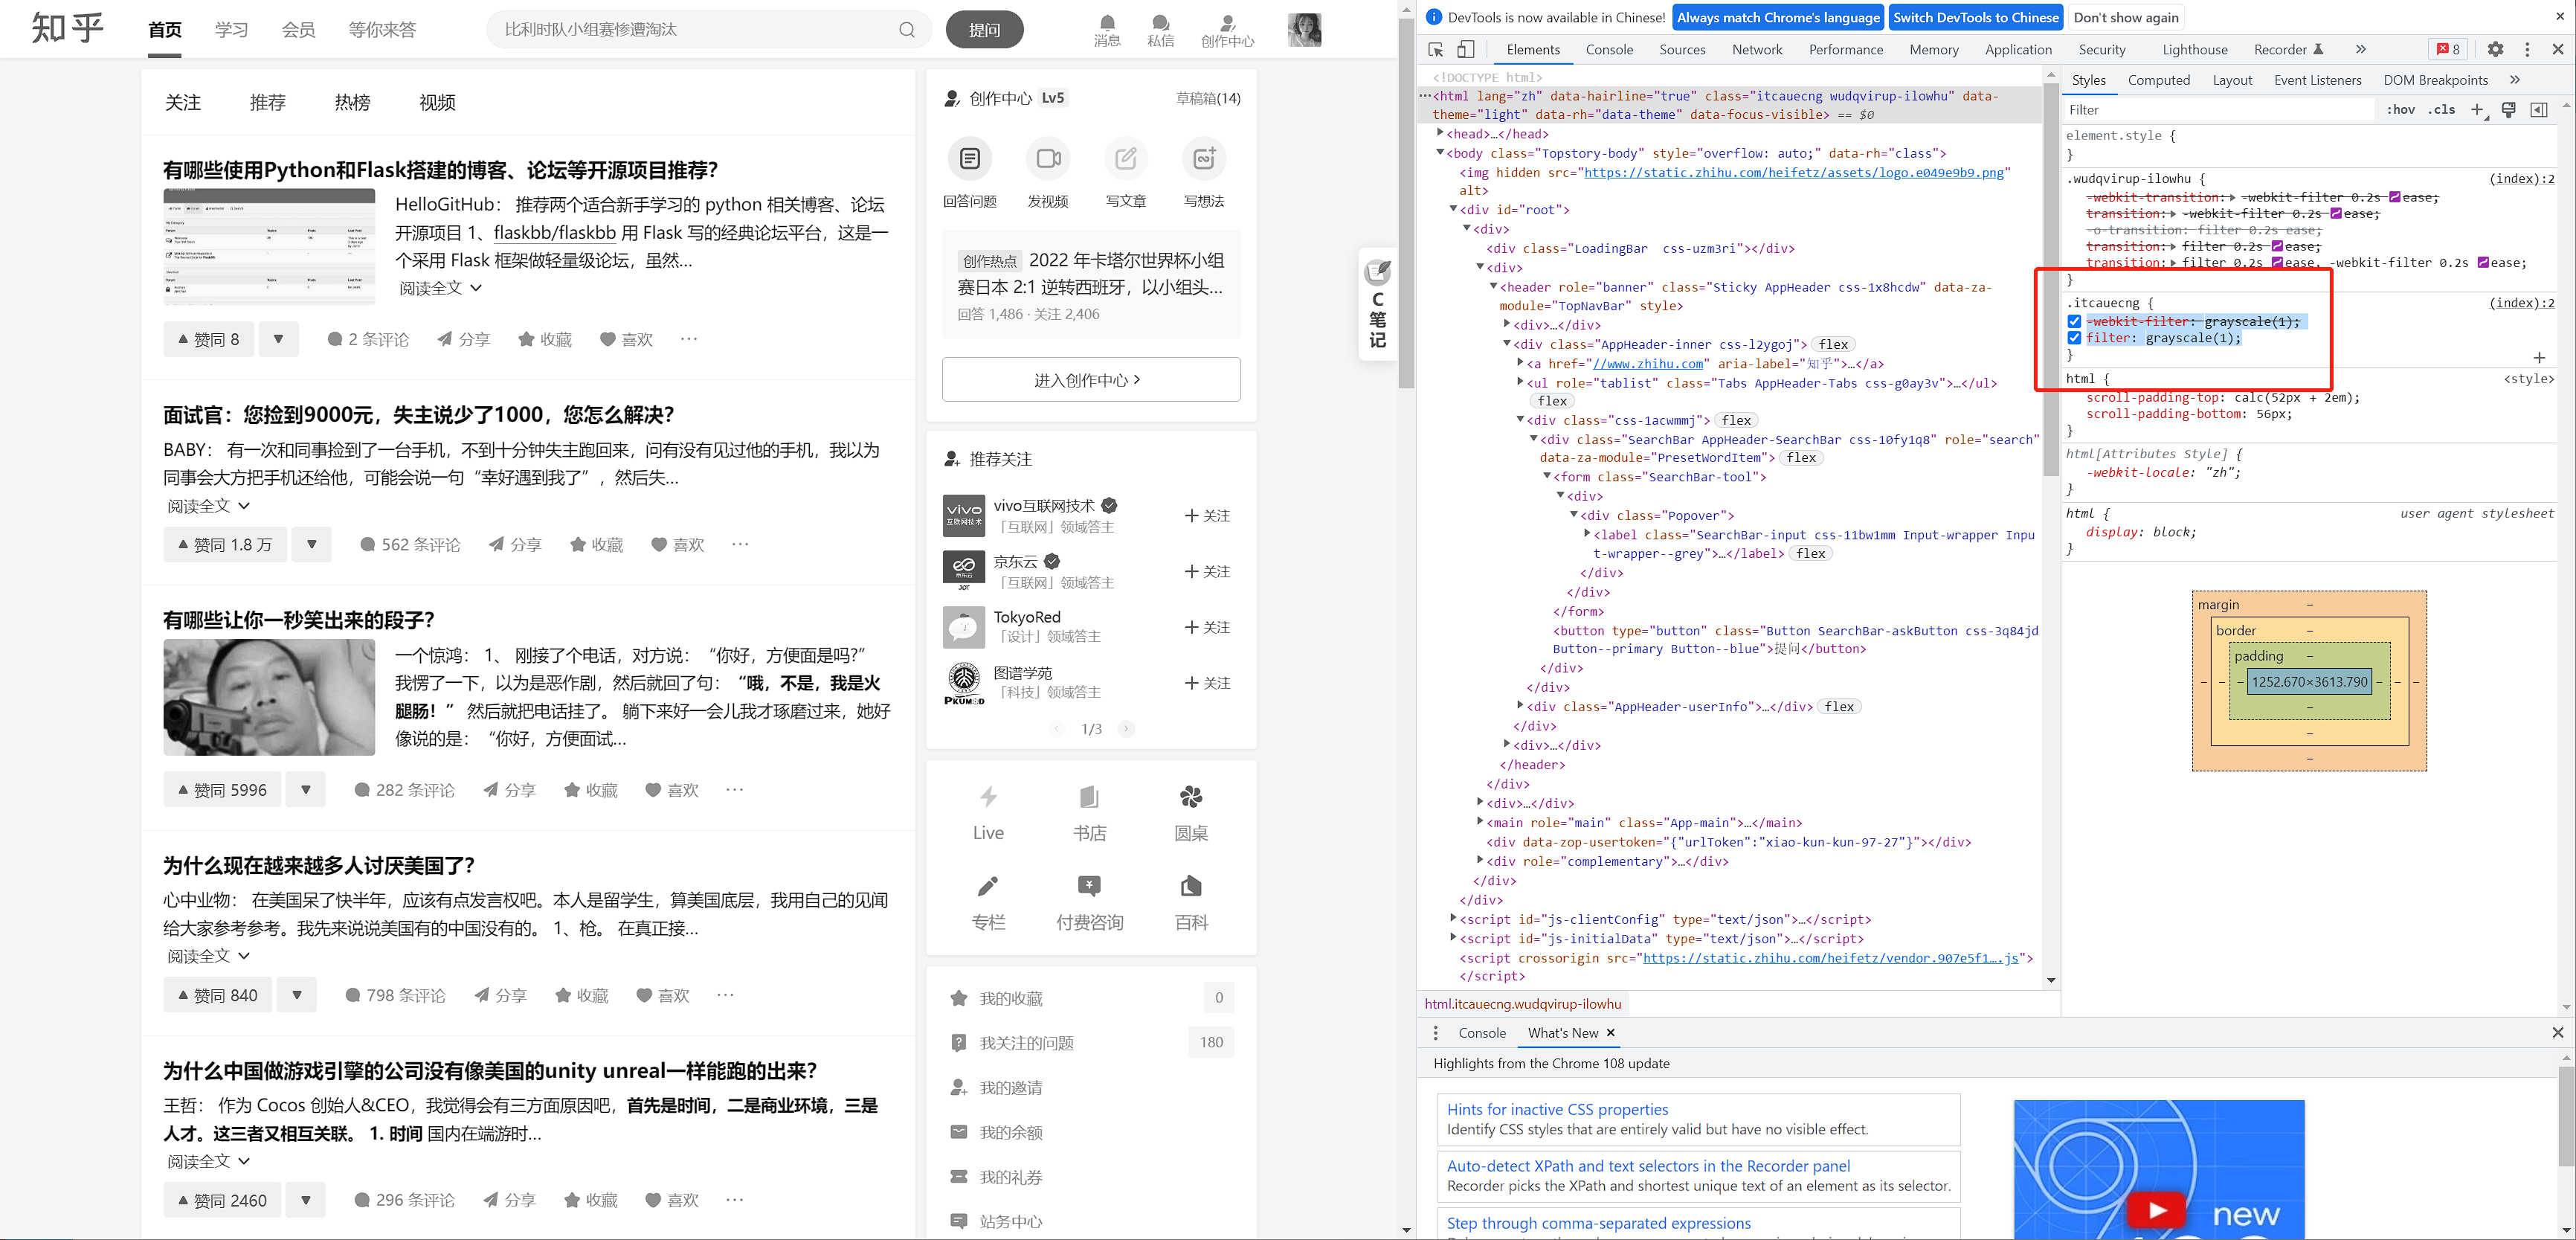Close the What's New drawer tab

(1611, 1033)
